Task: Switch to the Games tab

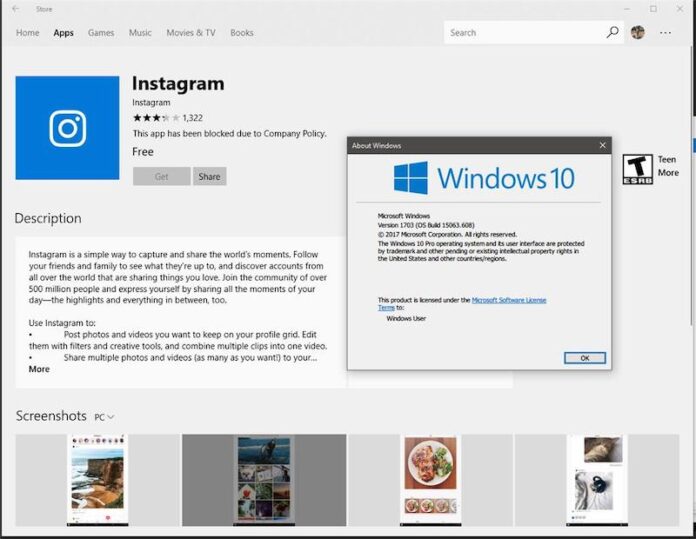Action: (x=101, y=33)
